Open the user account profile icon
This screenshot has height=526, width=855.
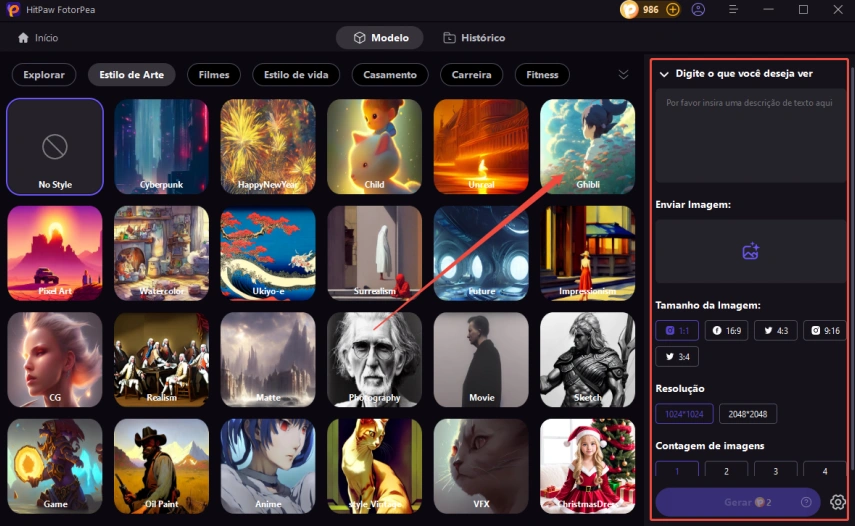point(698,10)
